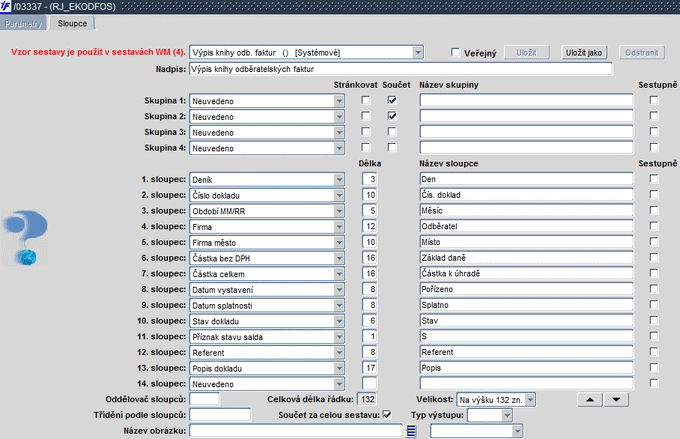Check Sestupně for 7. sloupec row

(654, 273)
